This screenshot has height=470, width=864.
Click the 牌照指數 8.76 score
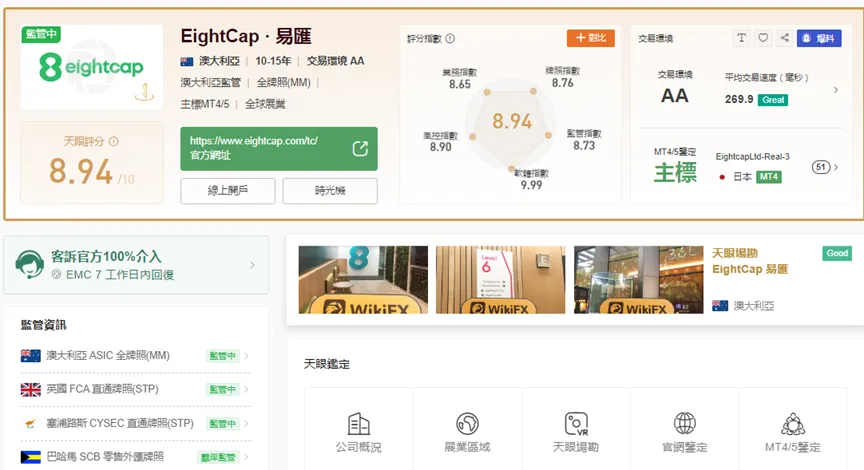(x=563, y=77)
